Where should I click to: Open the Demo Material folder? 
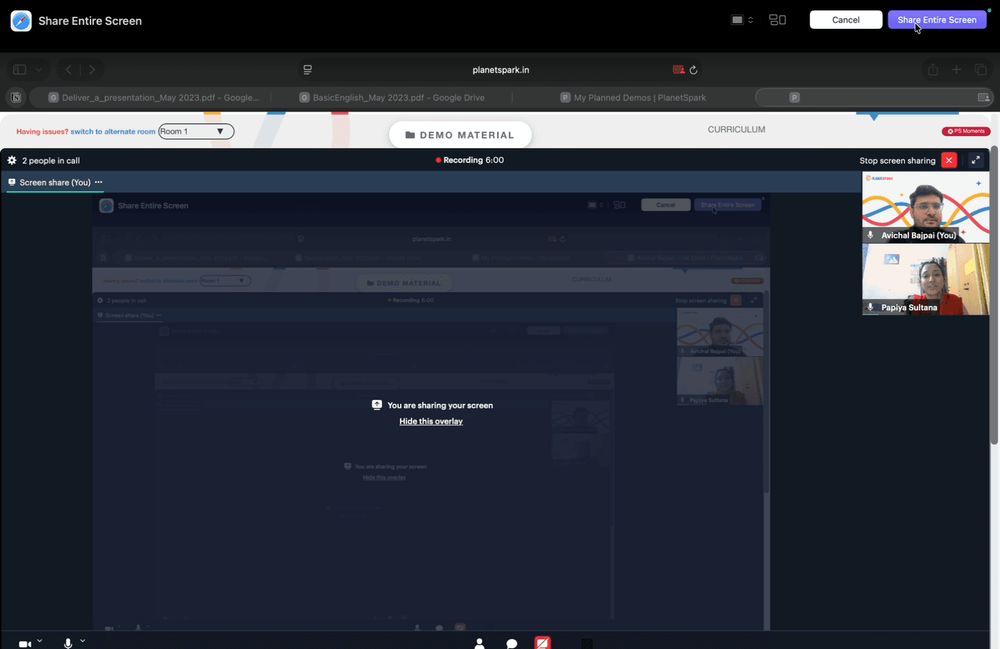(x=460, y=135)
